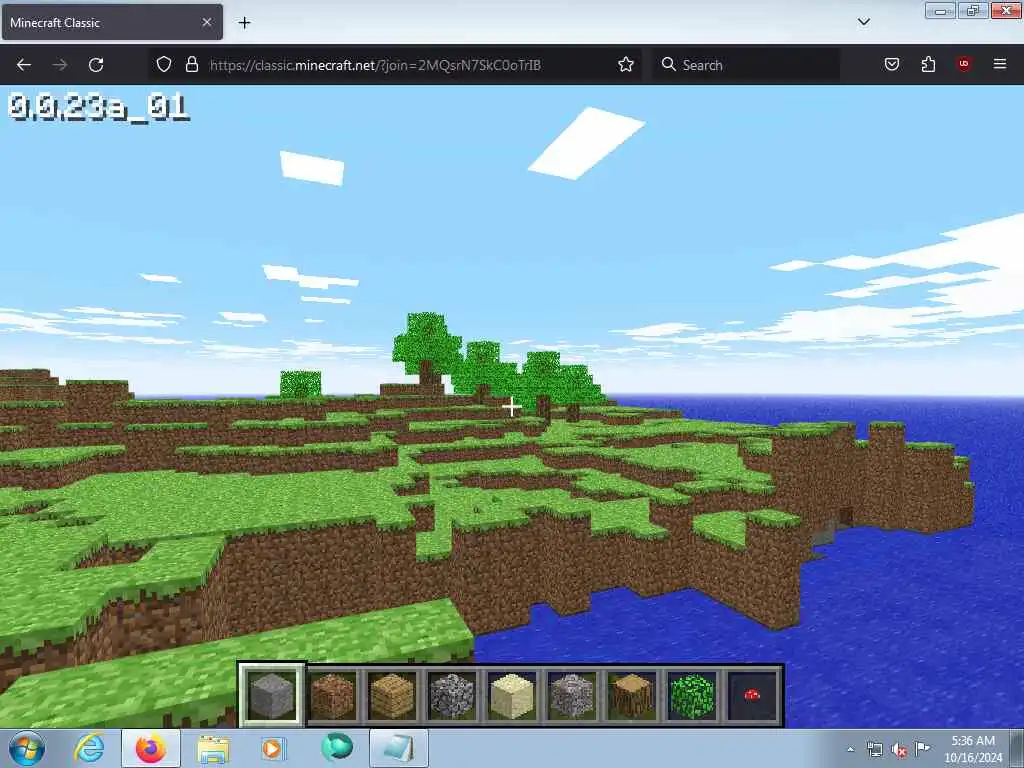The image size is (1024, 768).
Task: Open the muted volume tray icon
Action: pyautogui.click(x=899, y=750)
